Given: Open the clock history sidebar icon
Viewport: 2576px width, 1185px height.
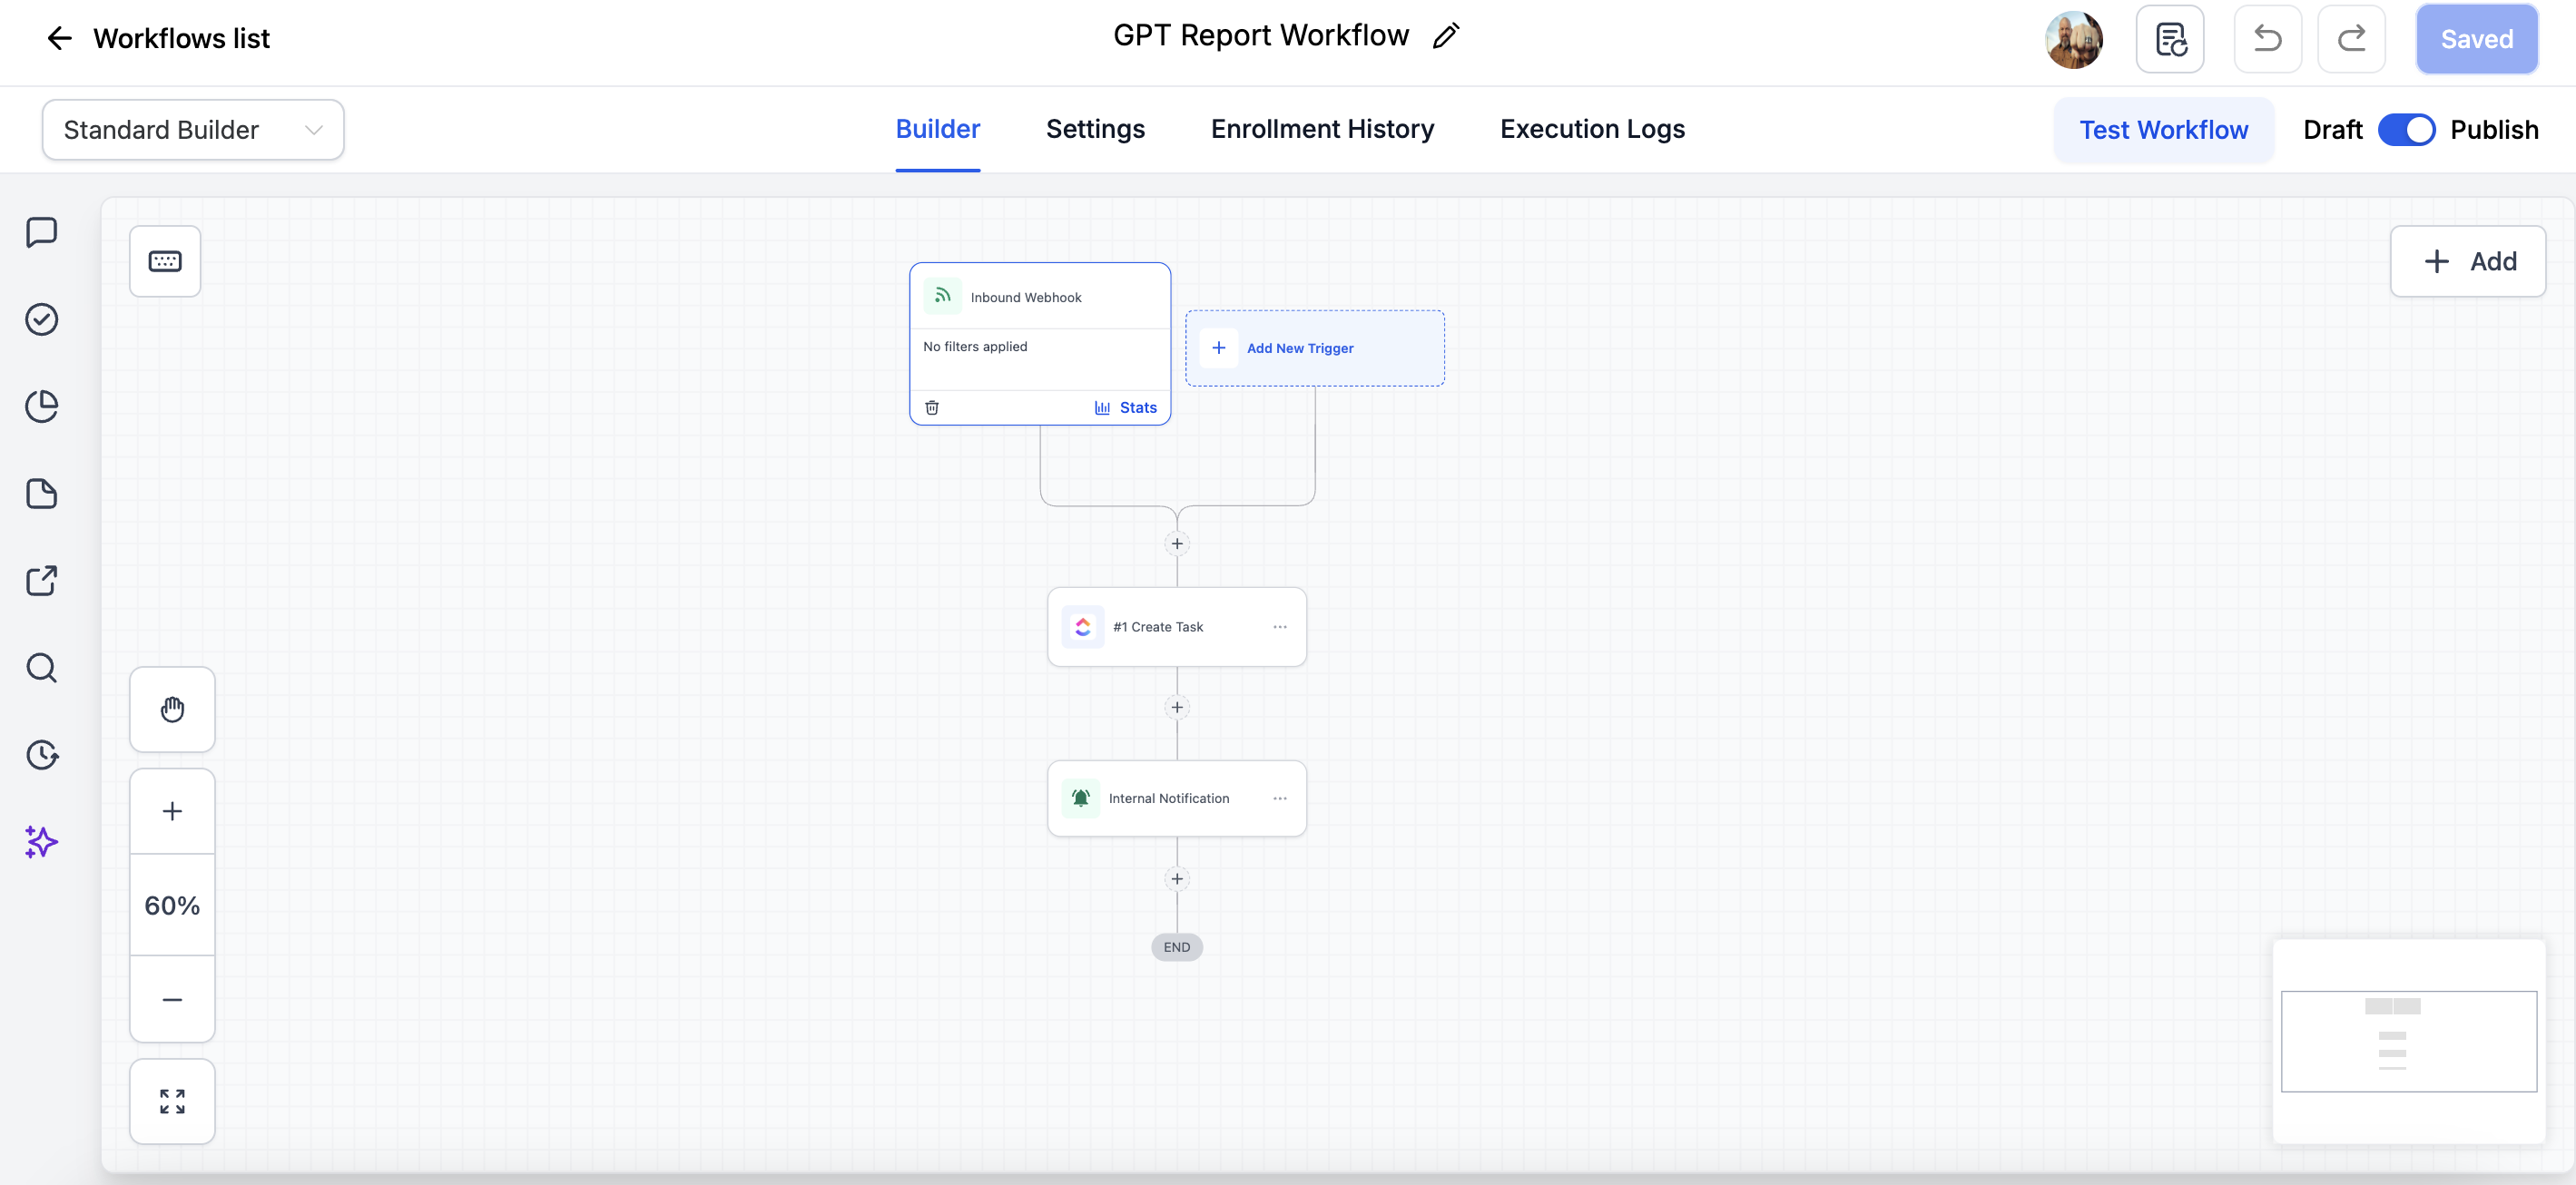Looking at the screenshot, I should (41, 754).
